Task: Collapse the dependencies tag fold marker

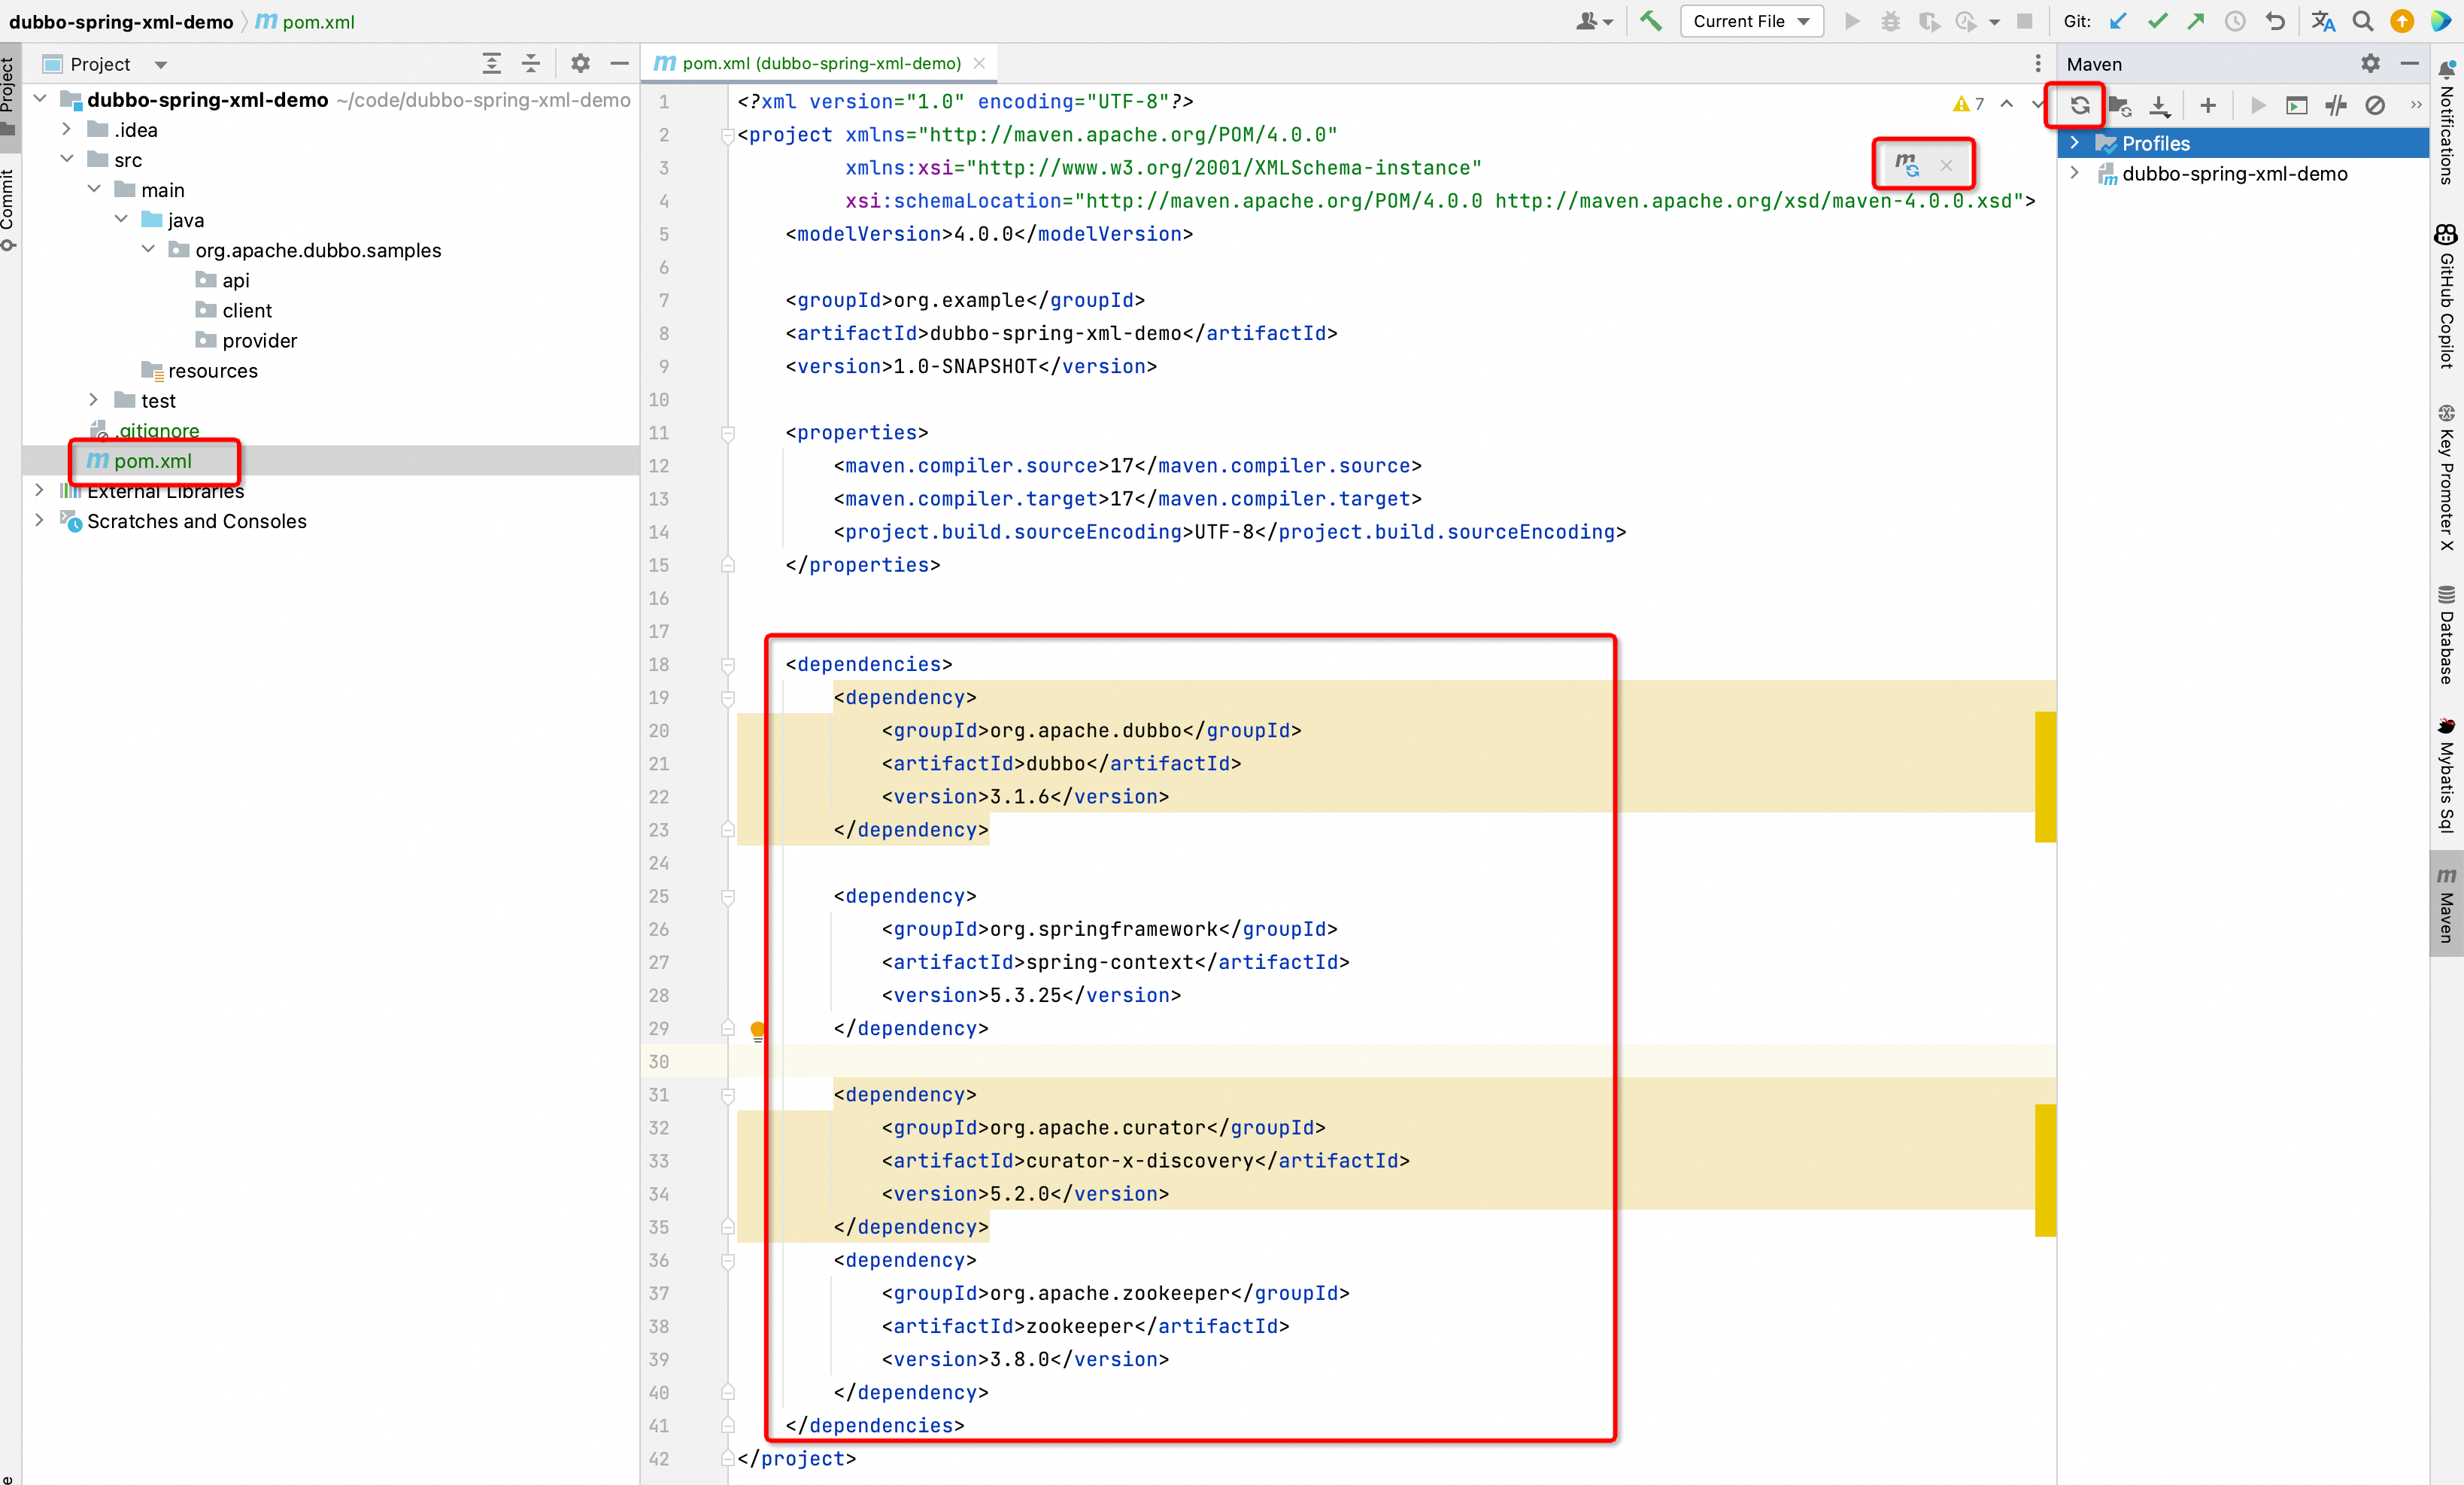Action: click(728, 665)
